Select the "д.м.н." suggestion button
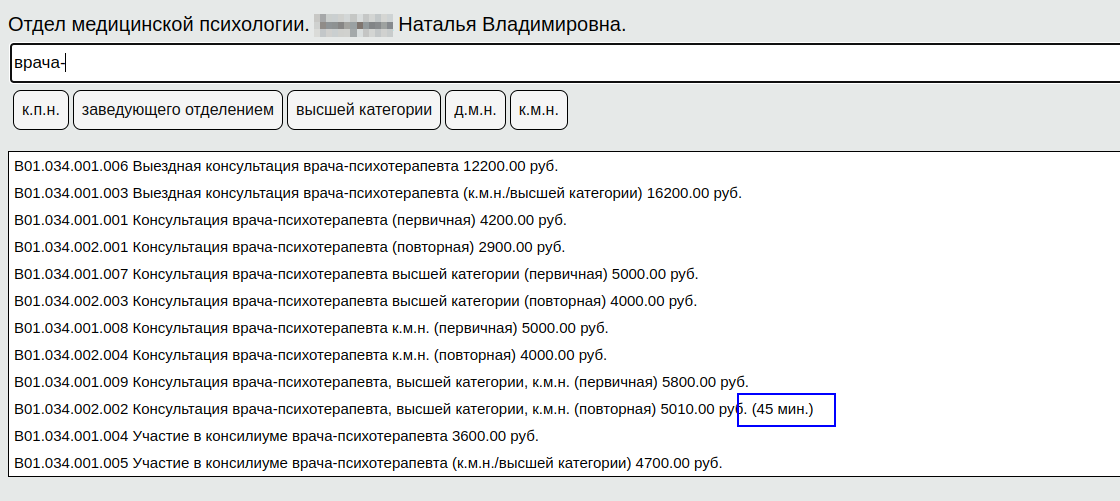The width and height of the screenshot is (1120, 501). coord(475,110)
